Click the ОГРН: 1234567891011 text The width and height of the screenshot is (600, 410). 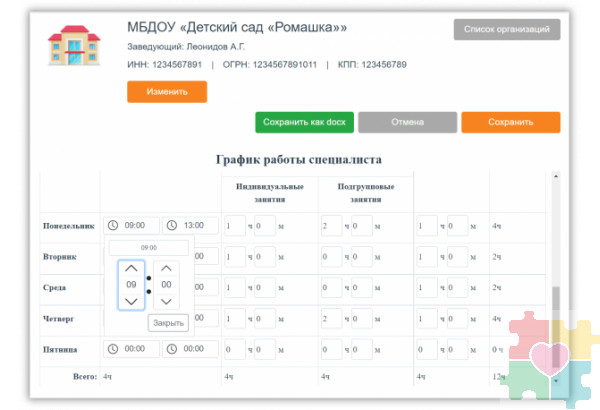coord(270,65)
